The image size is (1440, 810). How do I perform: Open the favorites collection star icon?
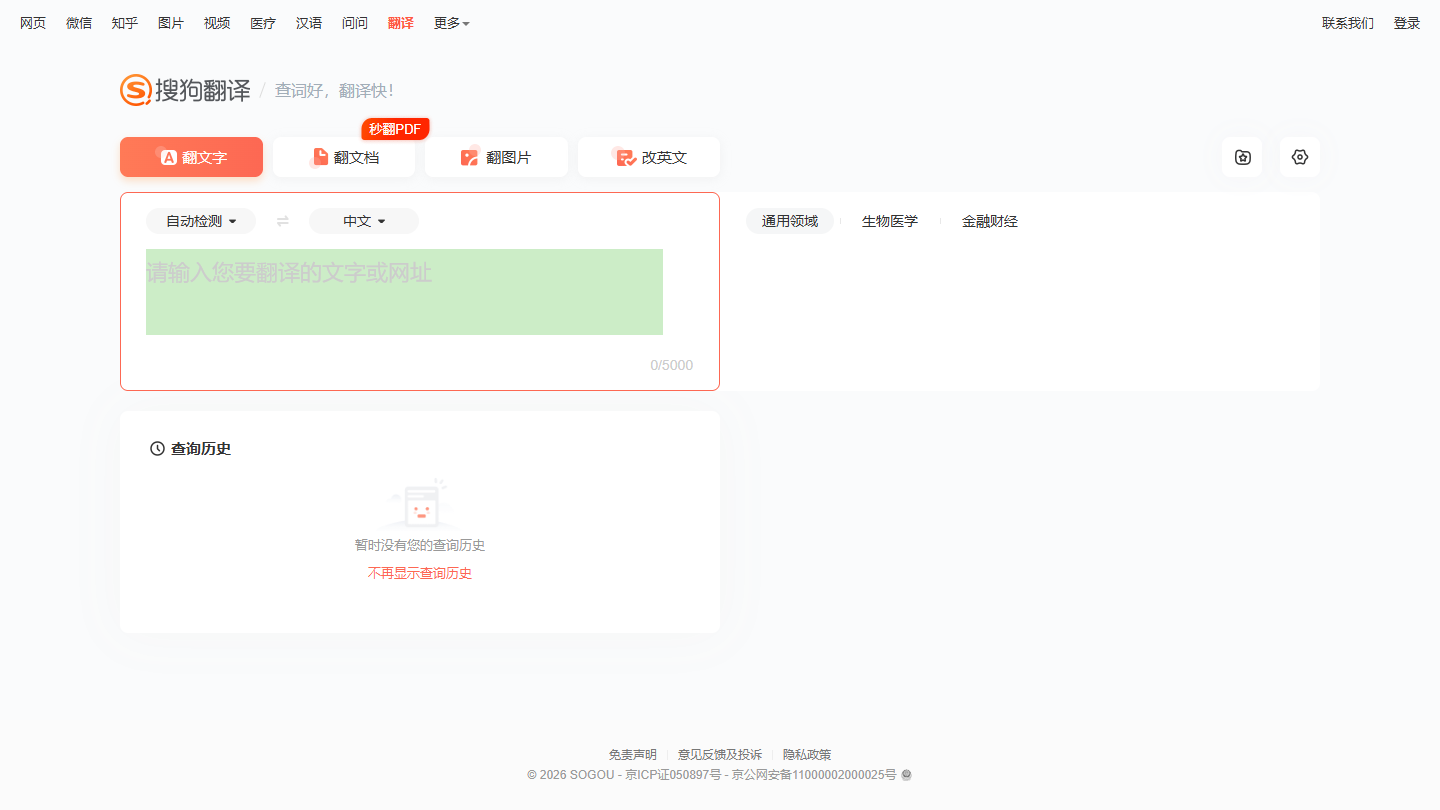(1242, 157)
